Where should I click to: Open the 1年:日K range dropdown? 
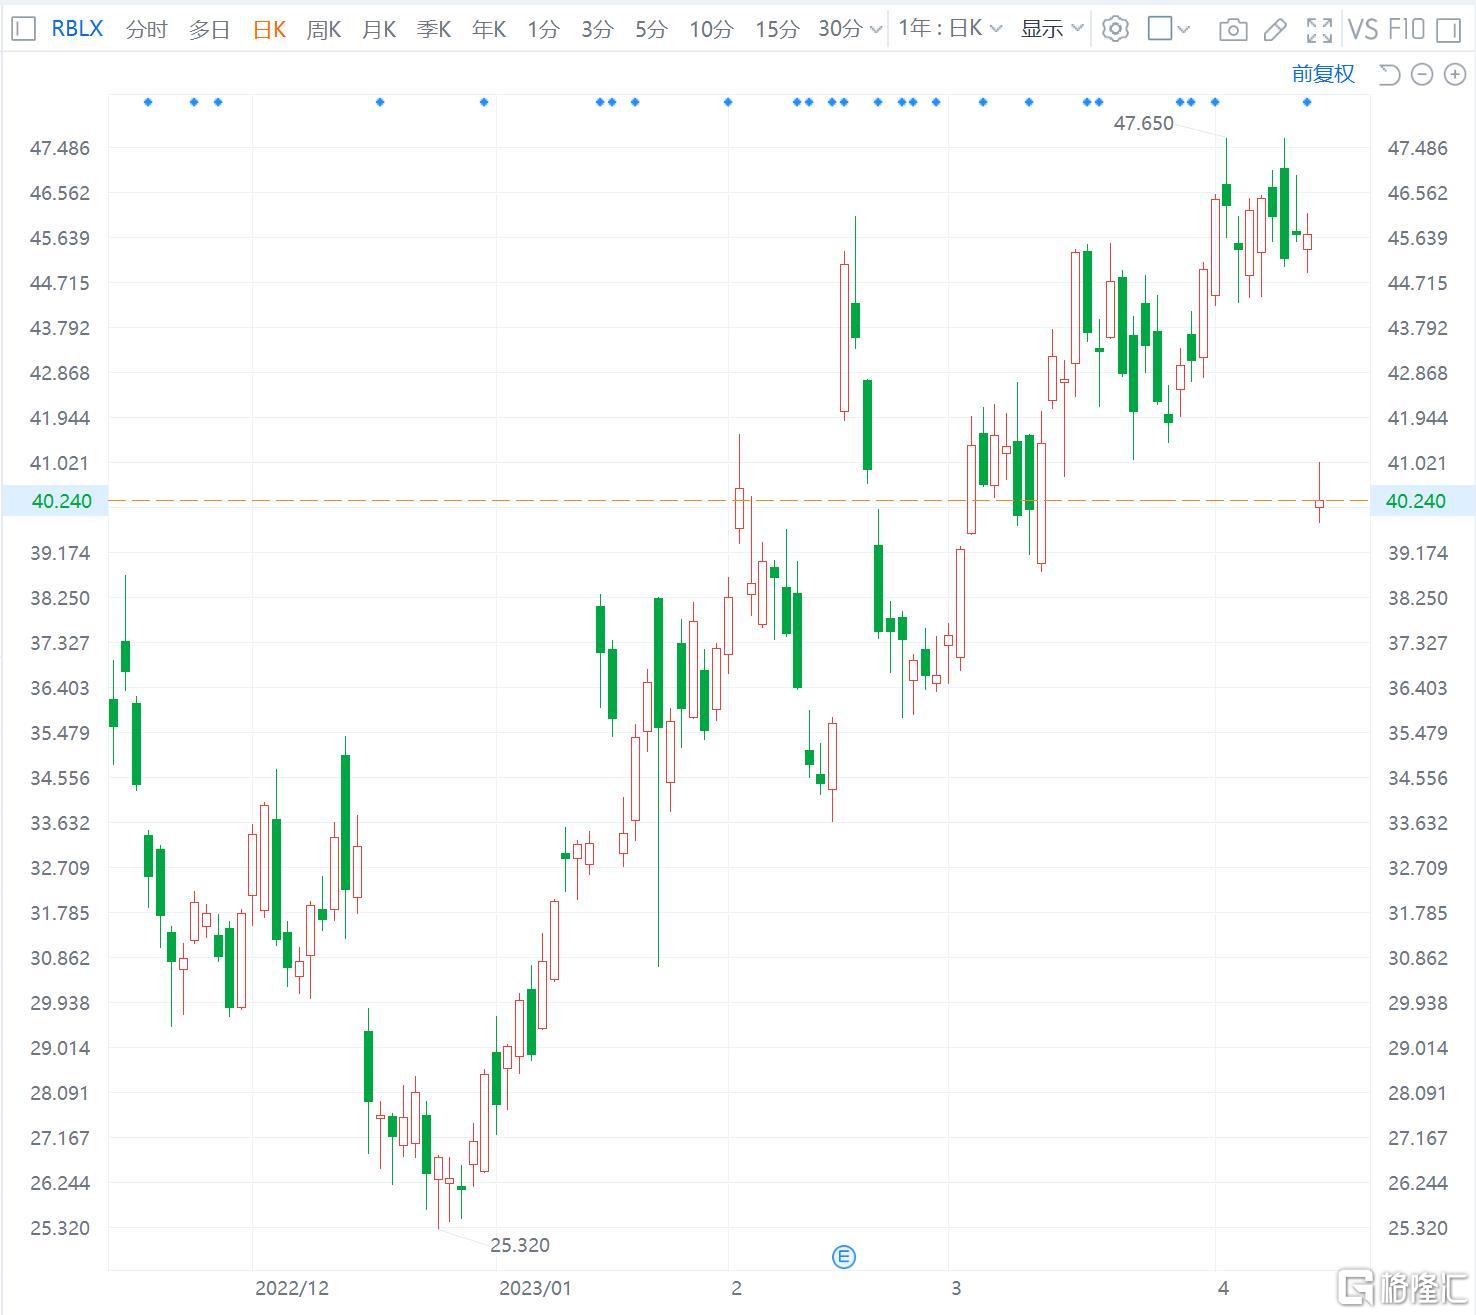coord(950,28)
